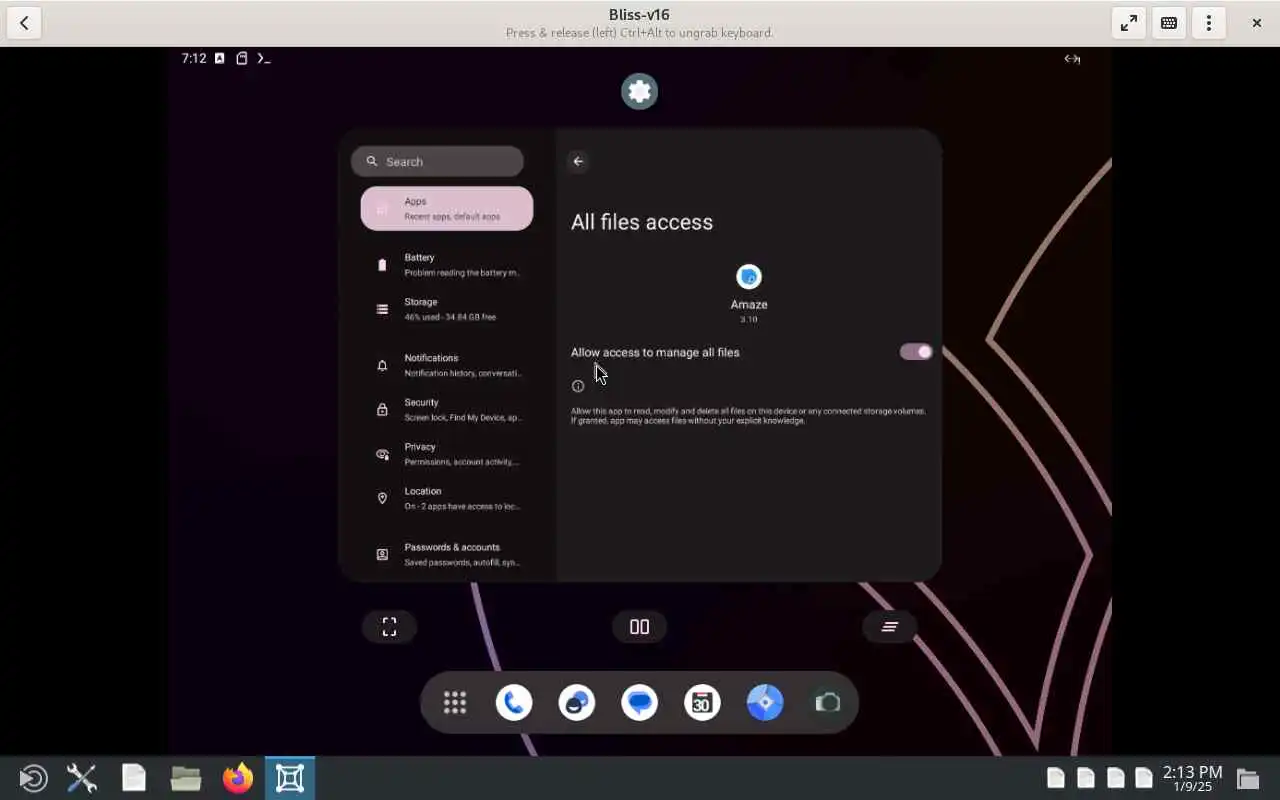This screenshot has height=800, width=1280.
Task: Open the Storage settings category
Action: pos(447,309)
